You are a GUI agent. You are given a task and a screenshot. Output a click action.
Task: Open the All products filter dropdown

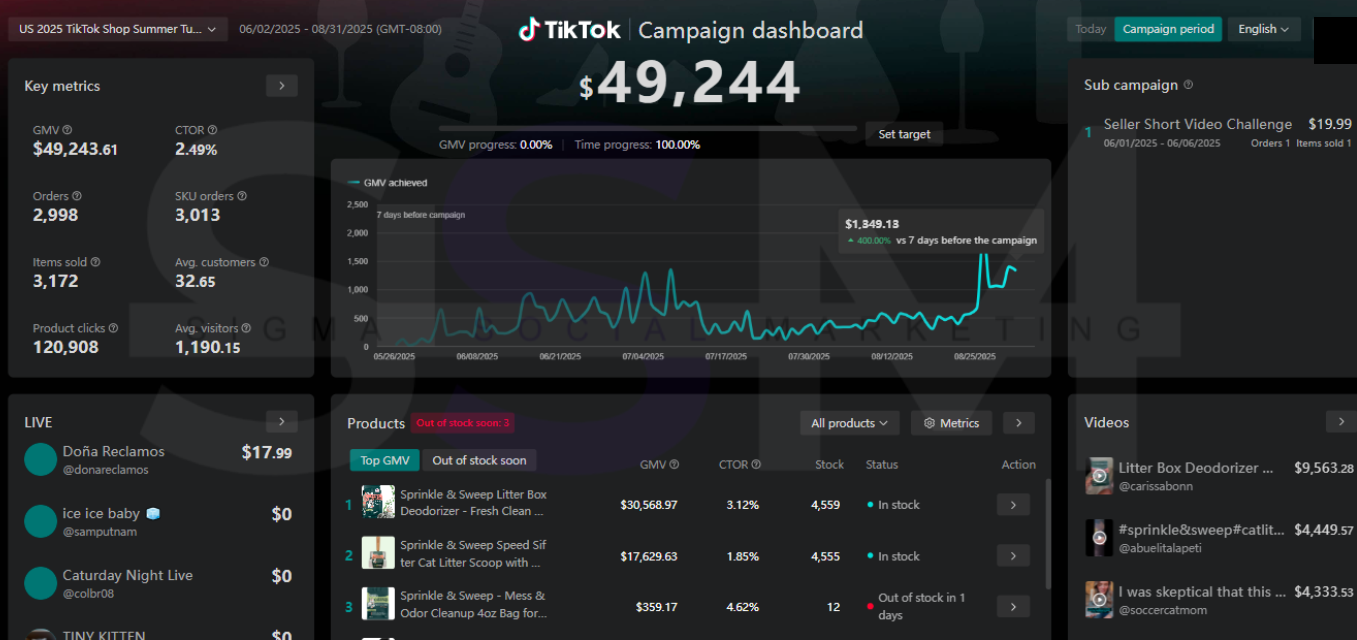point(850,423)
